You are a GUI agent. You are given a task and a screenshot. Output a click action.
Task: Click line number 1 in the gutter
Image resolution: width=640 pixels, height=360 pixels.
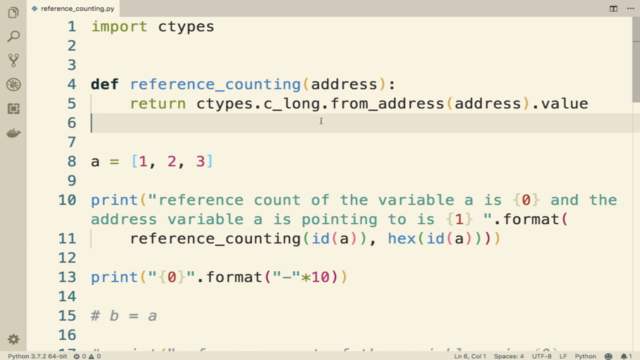[x=72, y=27]
